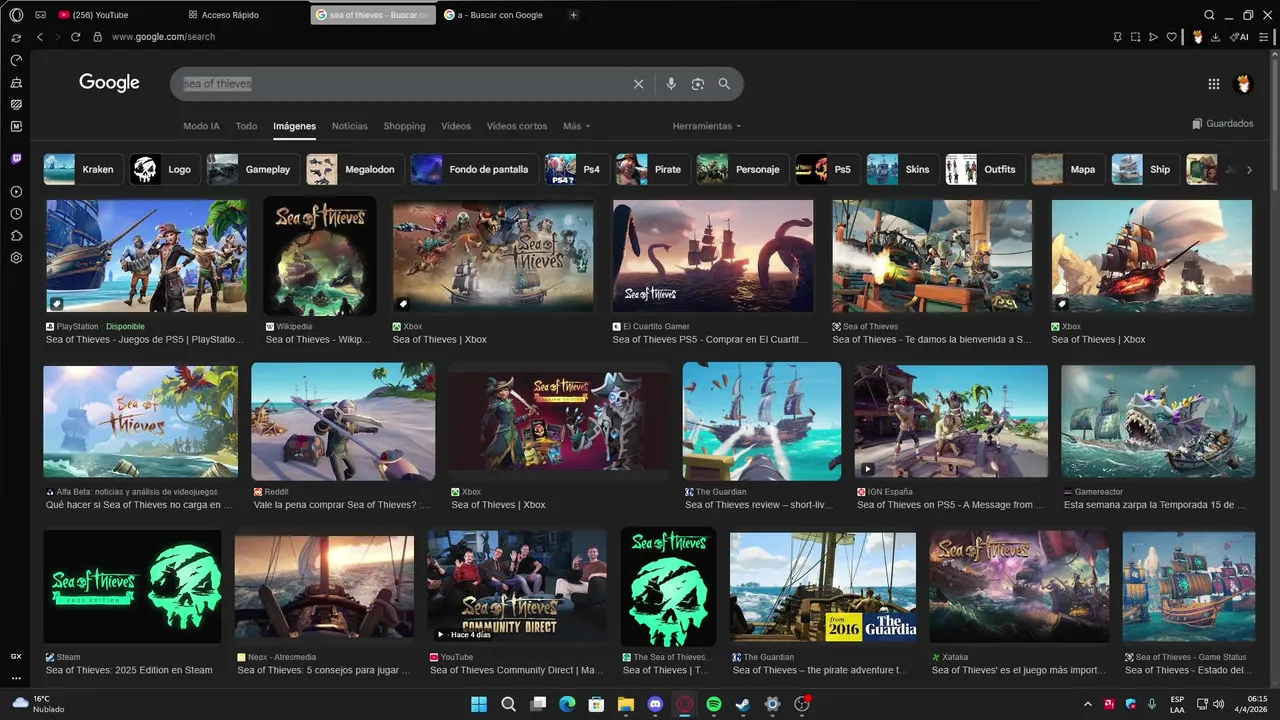
Task: Take a snapshot with the dashed-square icon
Action: point(1135,37)
